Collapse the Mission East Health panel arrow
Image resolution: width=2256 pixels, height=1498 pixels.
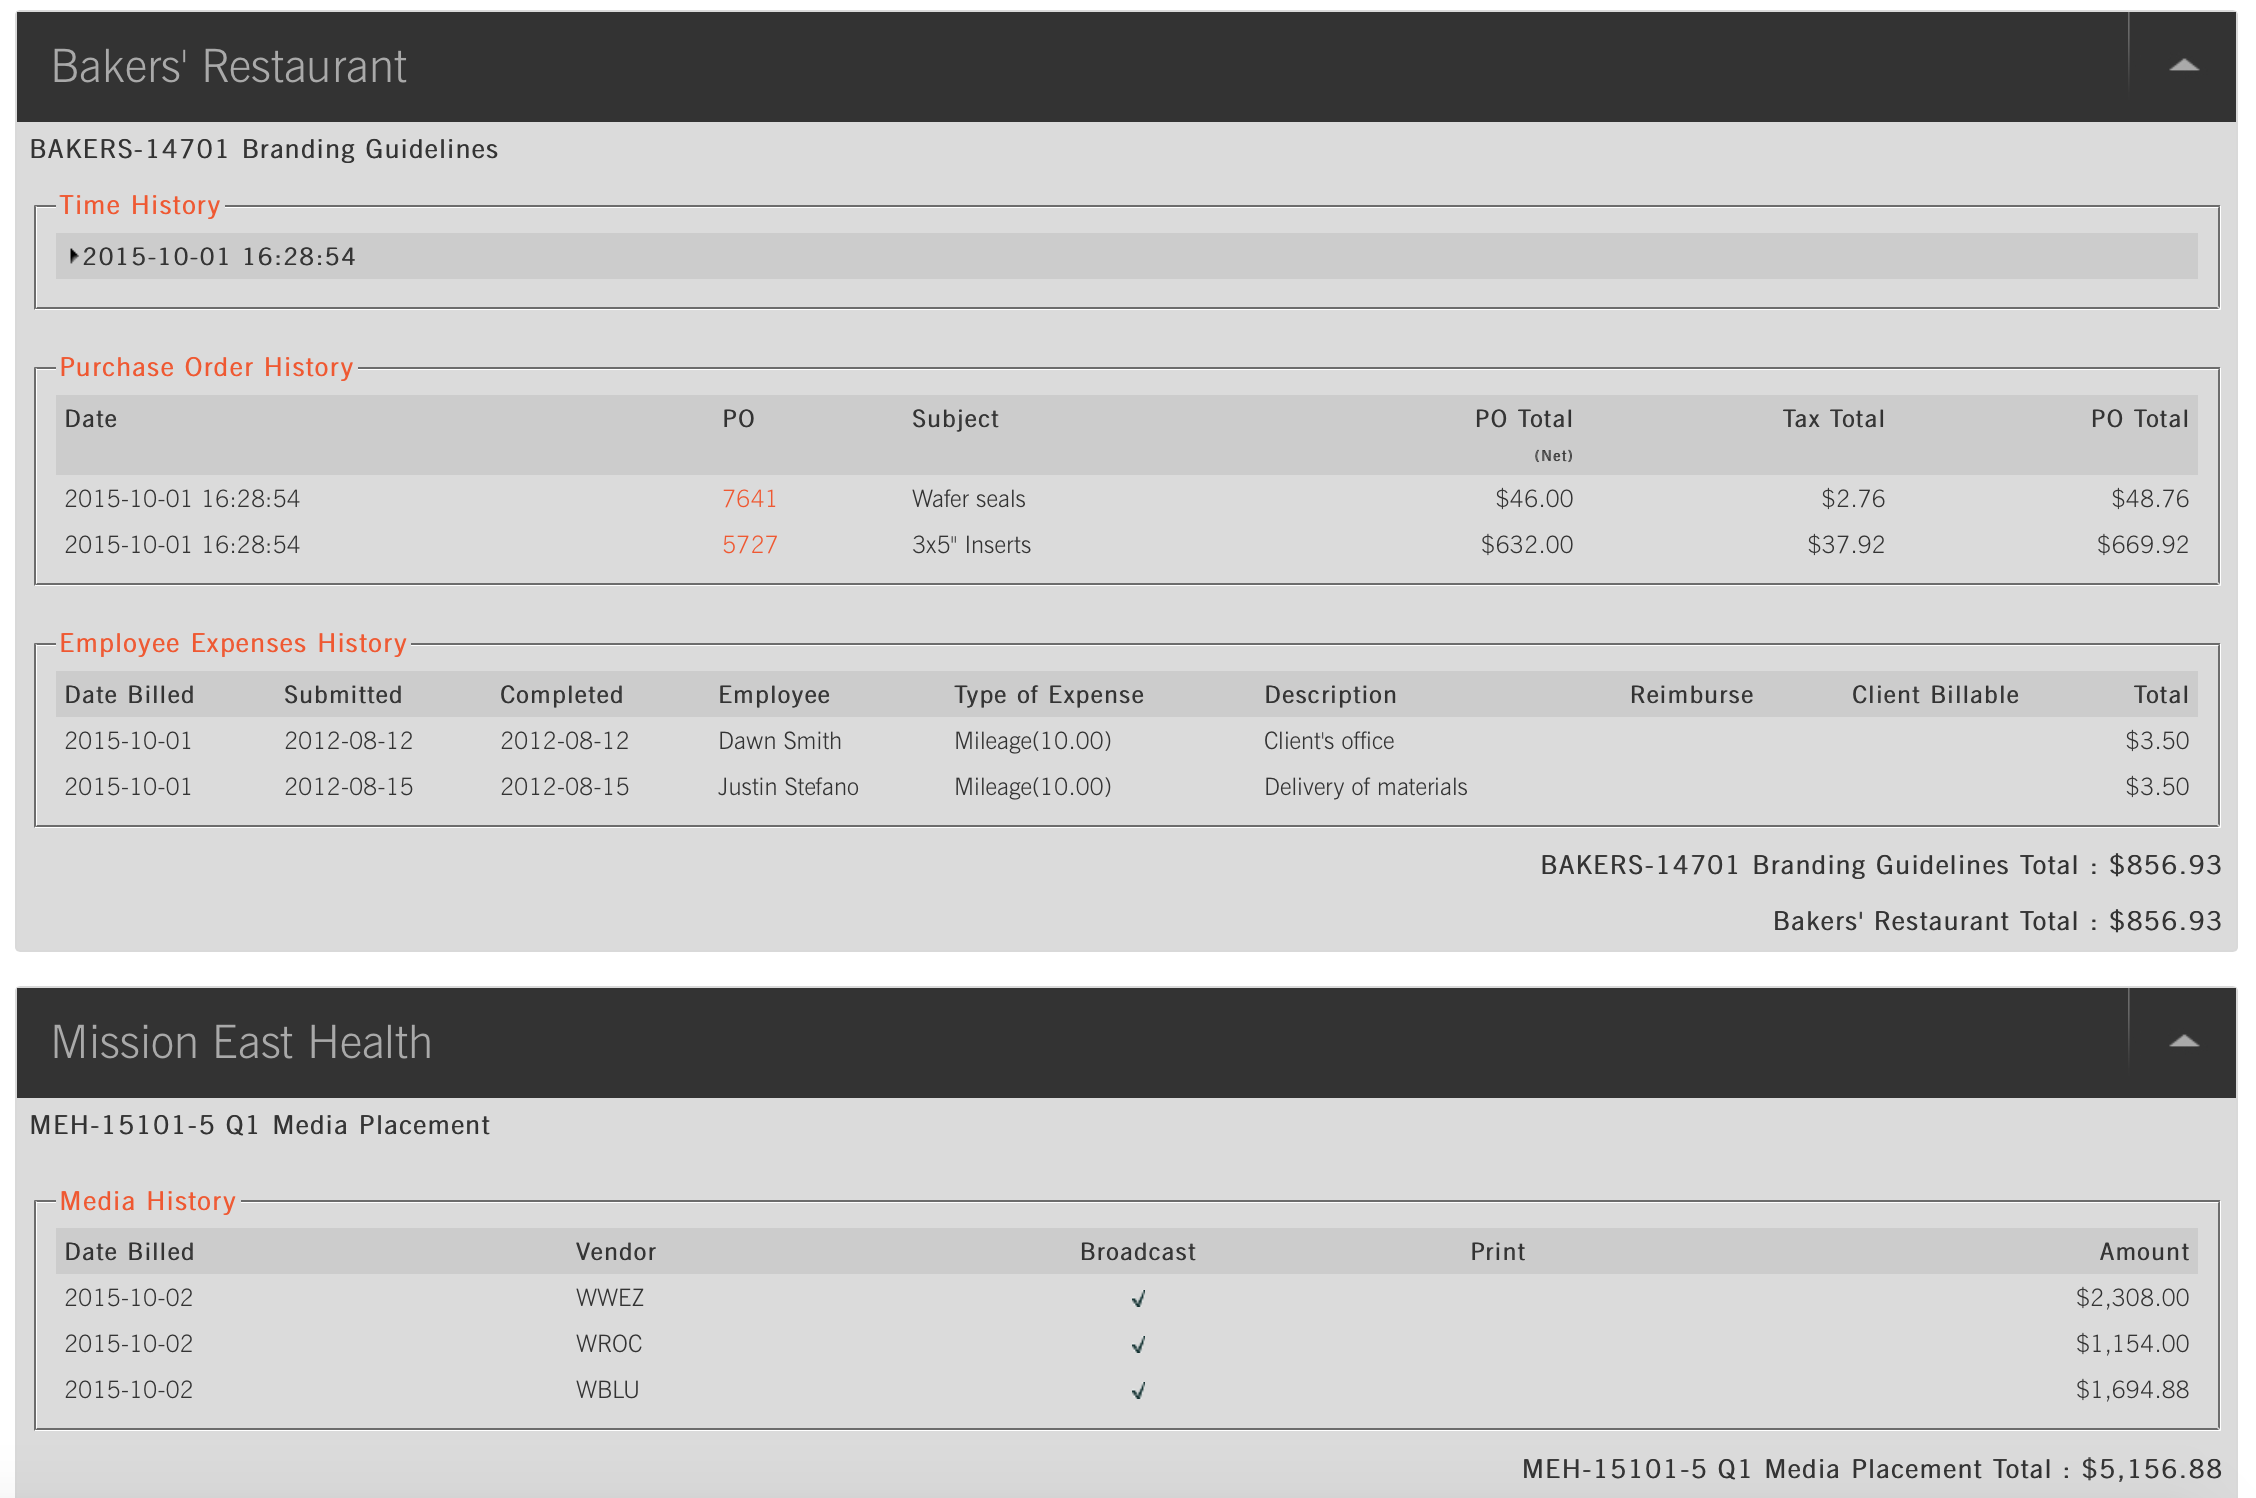(x=2183, y=1042)
